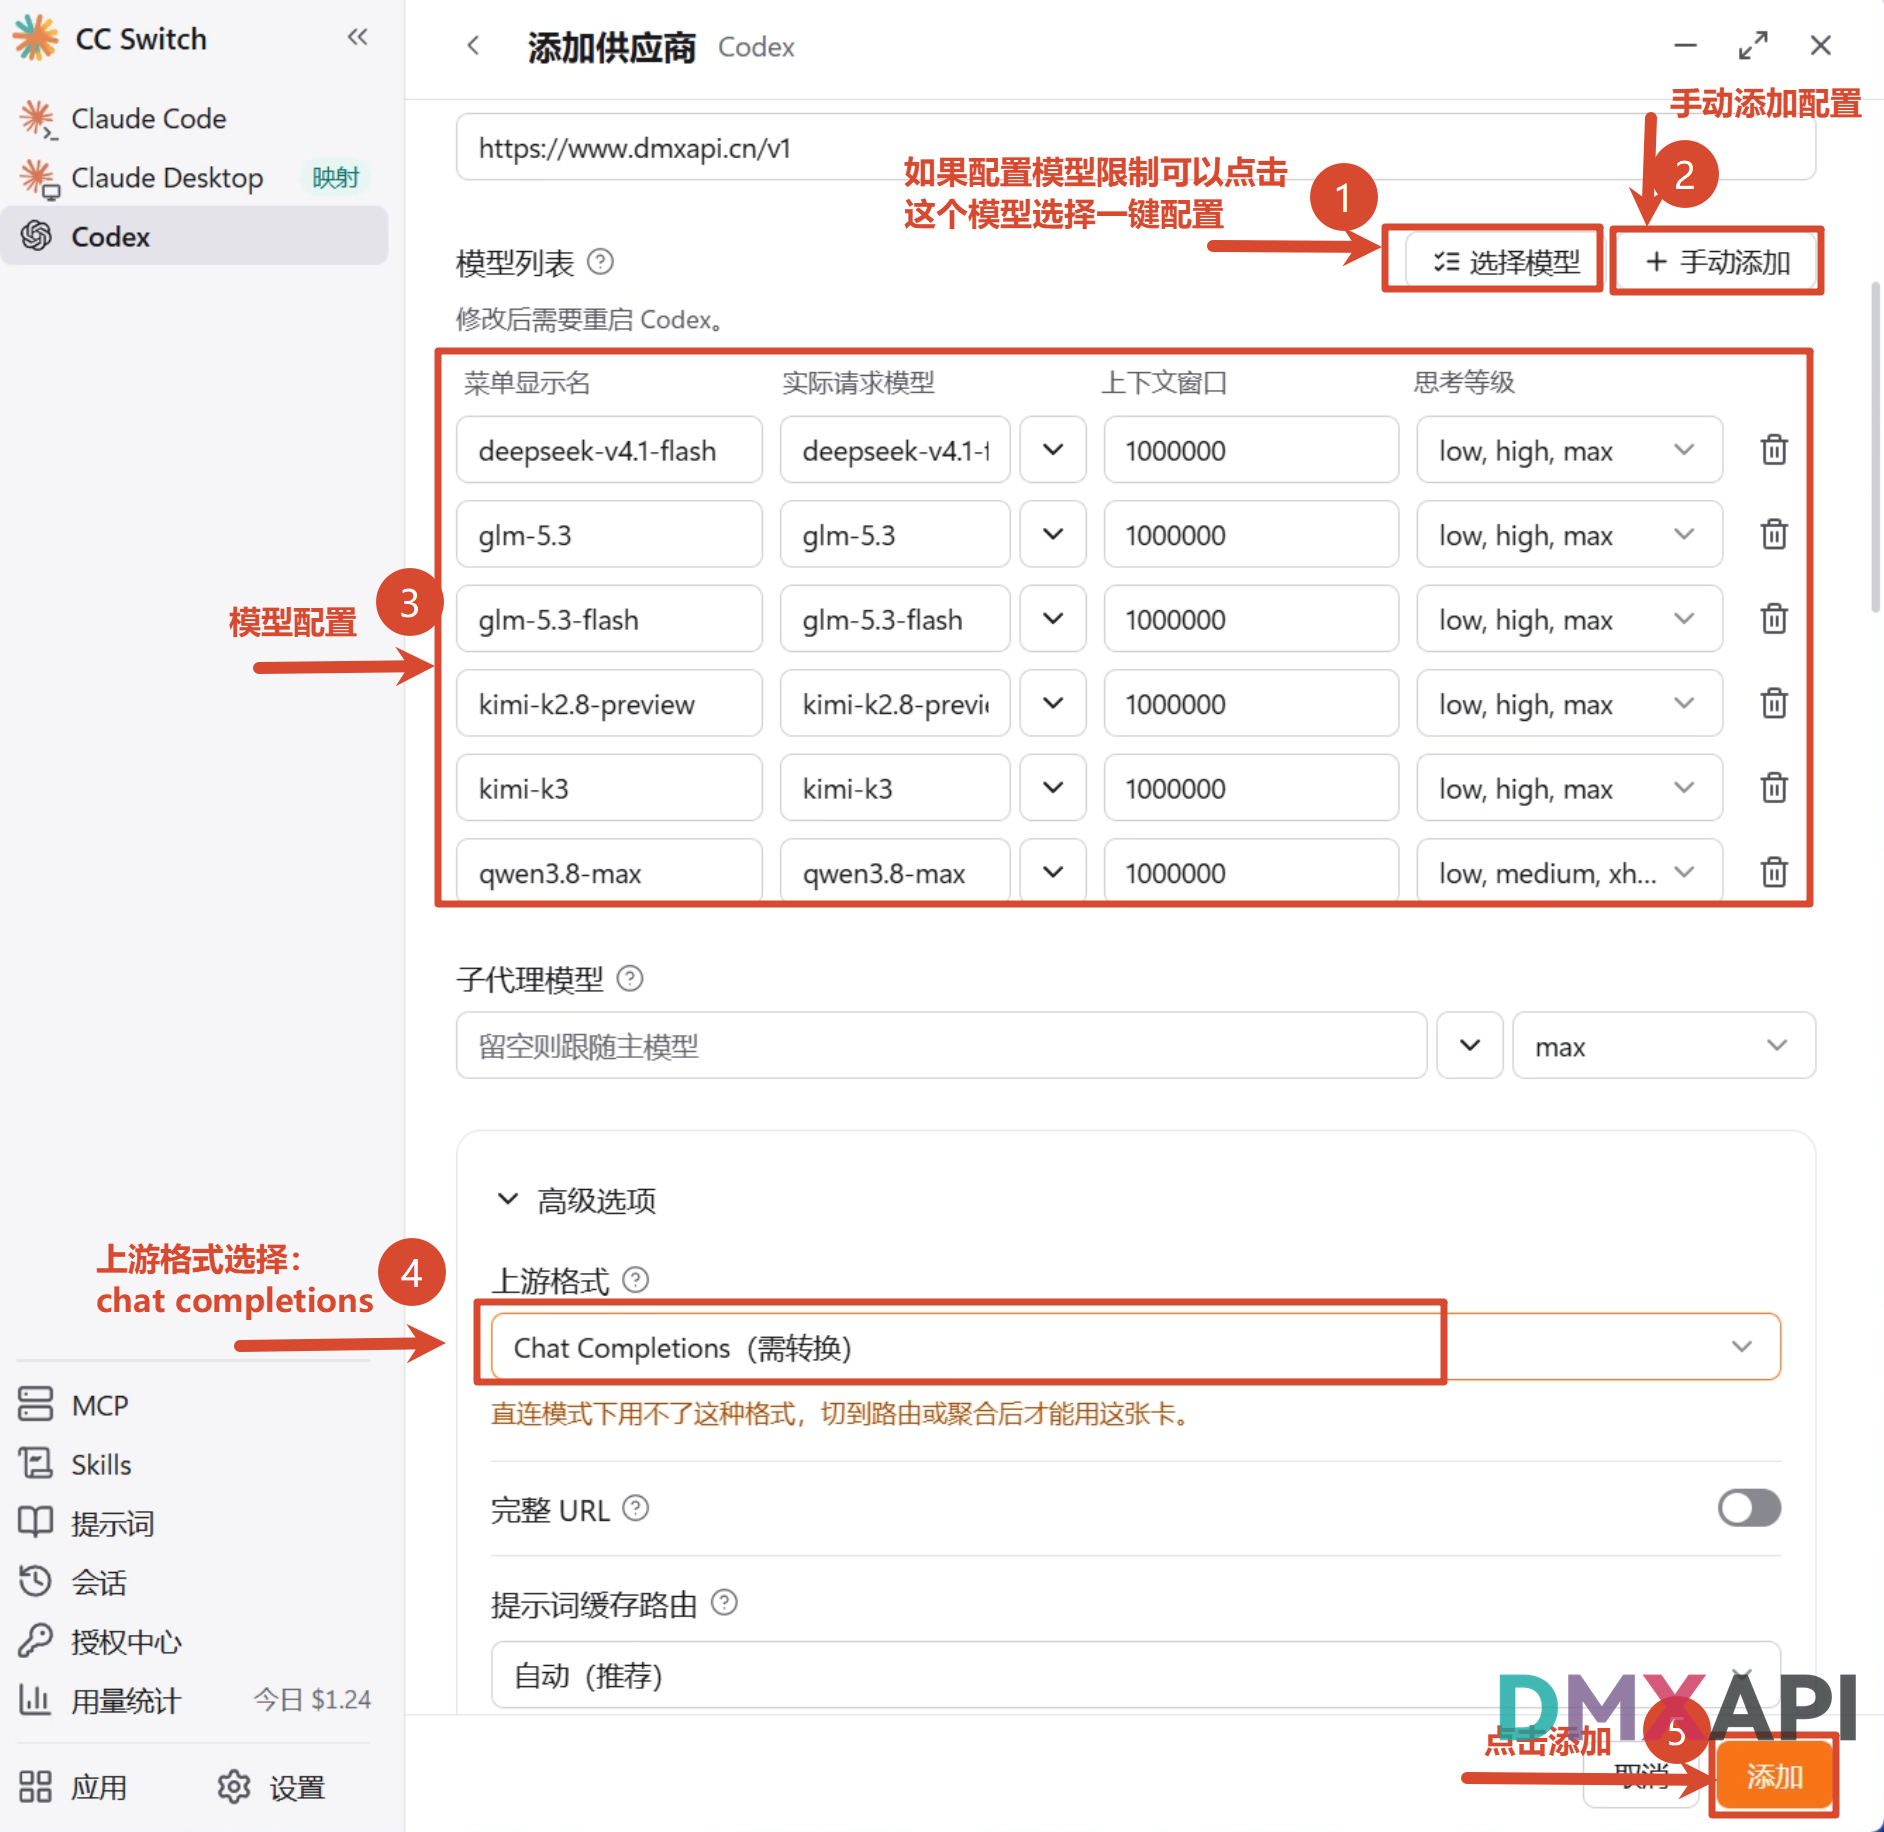
Task: Remove the kimi-k3 model with trash icon
Action: tap(1773, 788)
